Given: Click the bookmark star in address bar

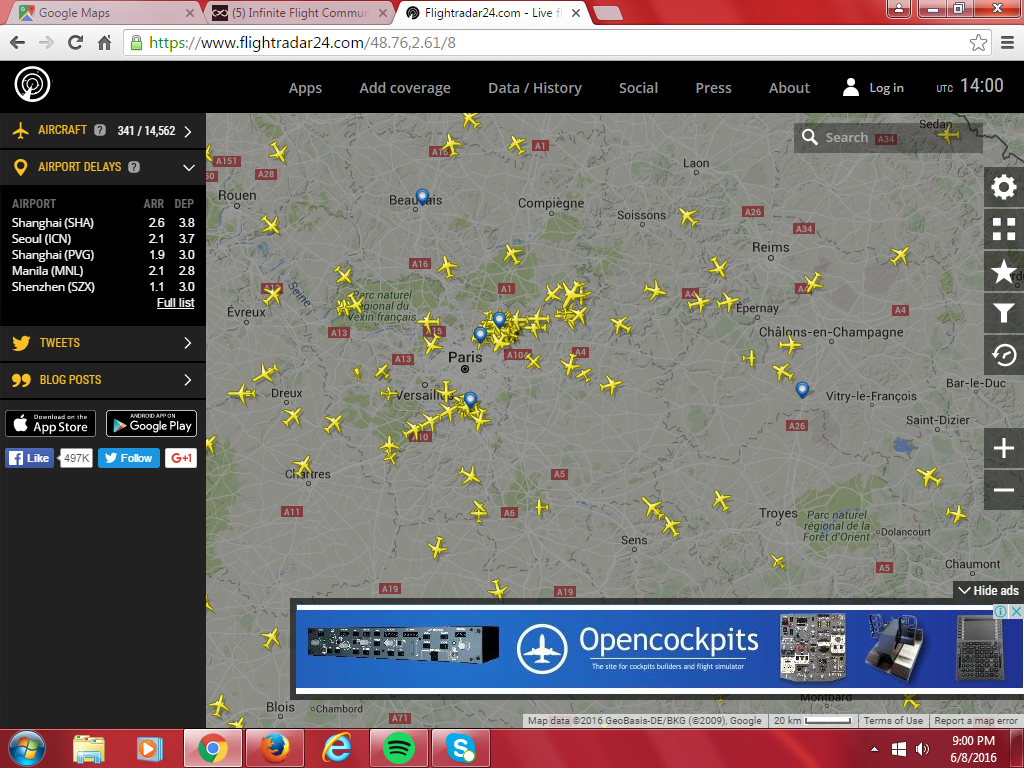Looking at the screenshot, I should [x=978, y=43].
